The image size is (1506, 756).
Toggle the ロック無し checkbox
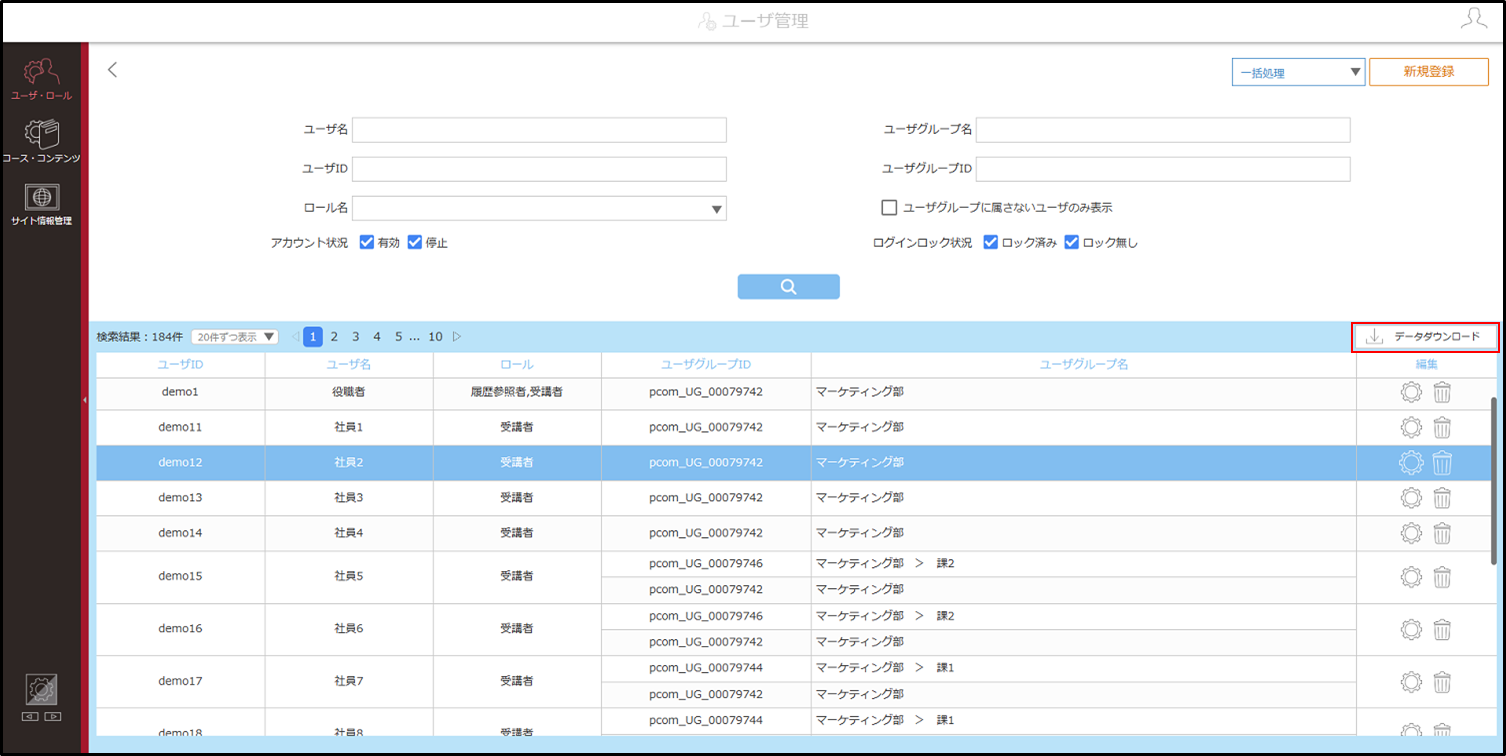[1071, 242]
